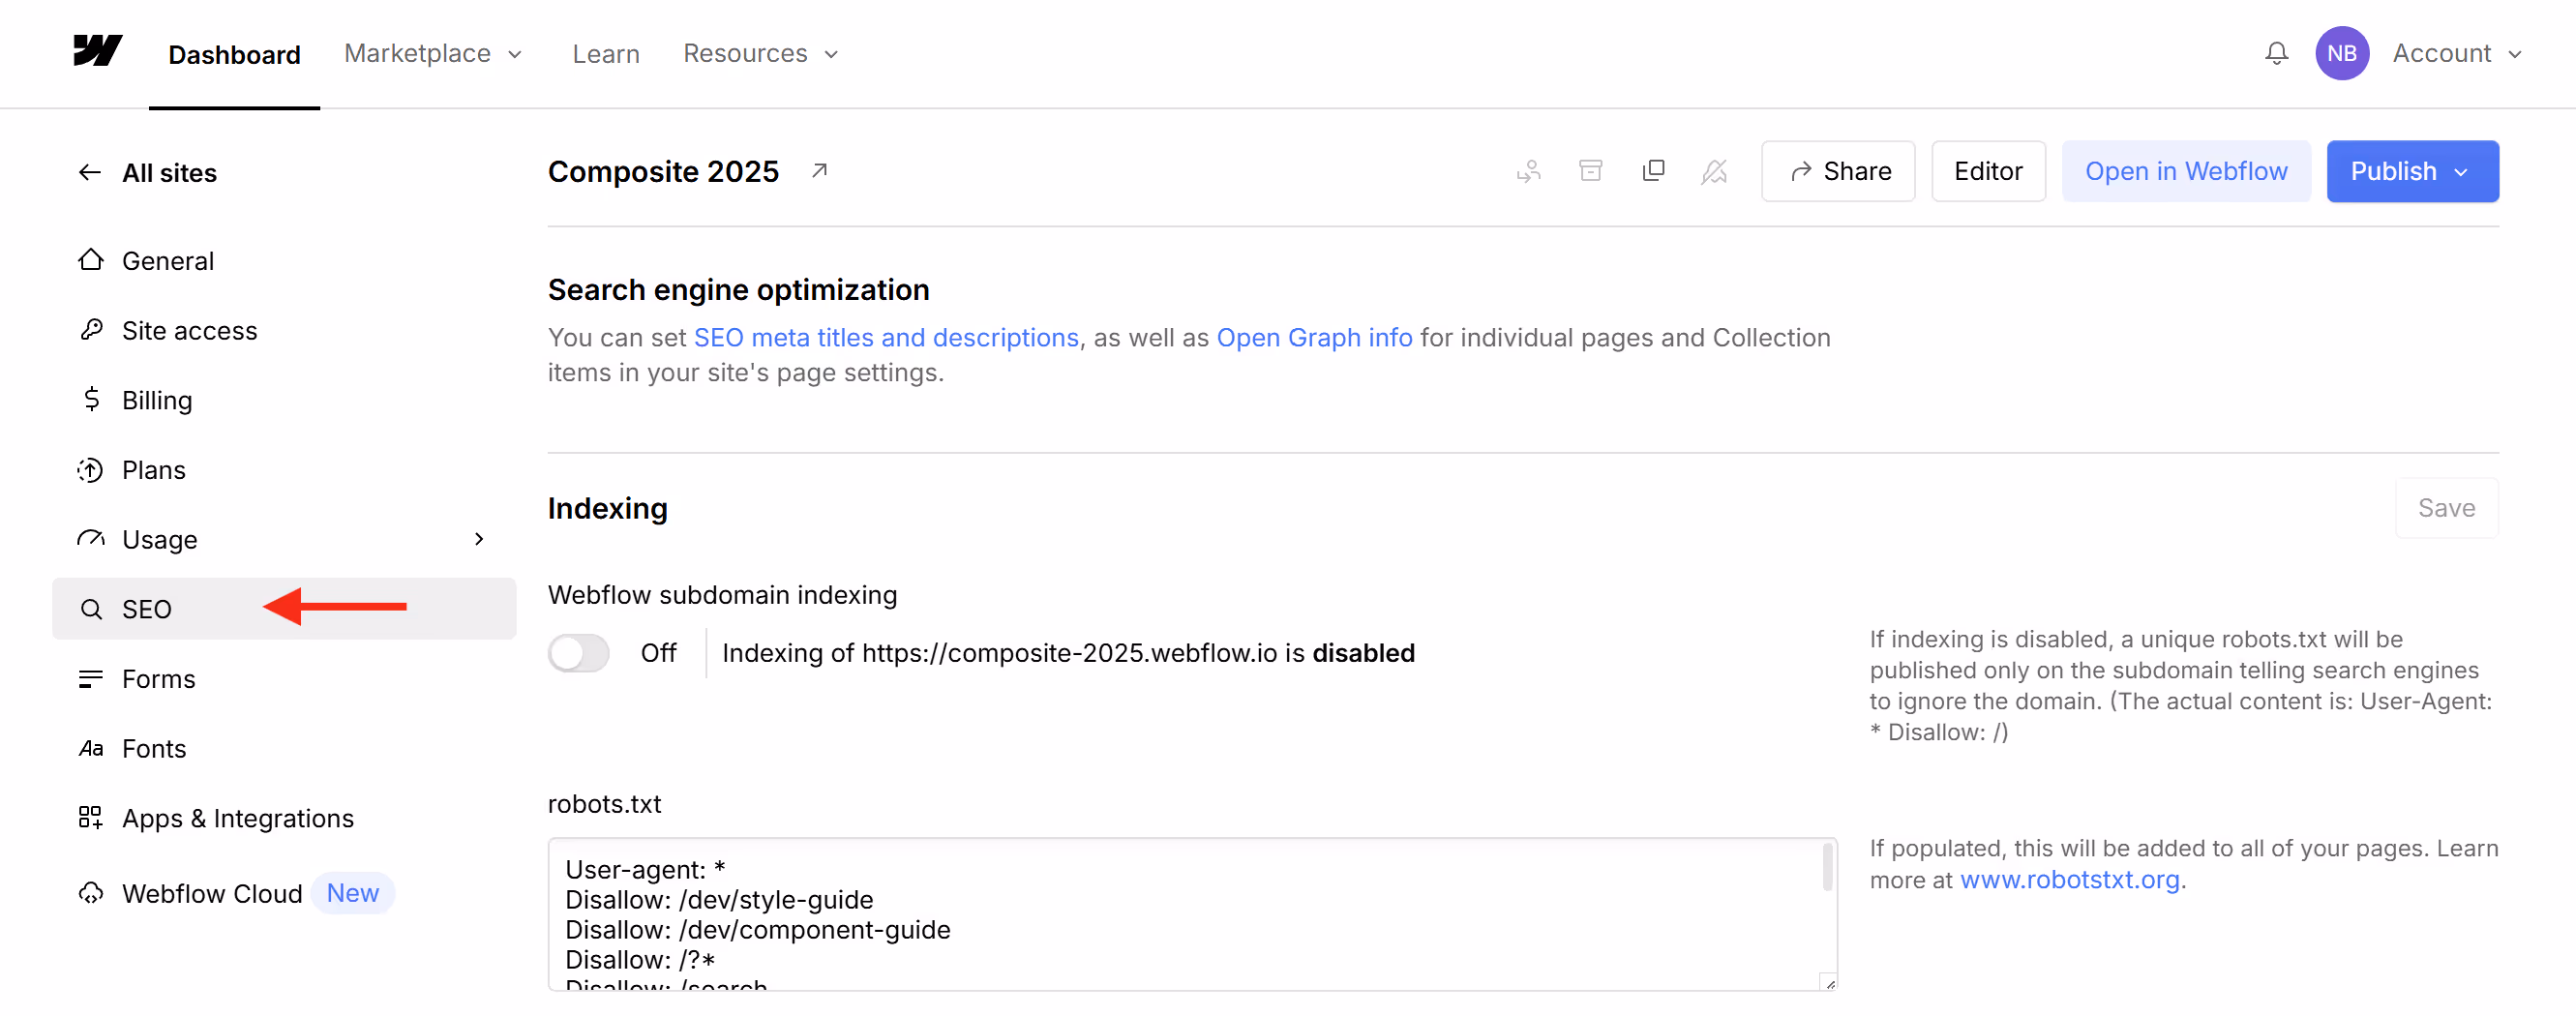
Task: Open notifications bell
Action: pos(2276,53)
